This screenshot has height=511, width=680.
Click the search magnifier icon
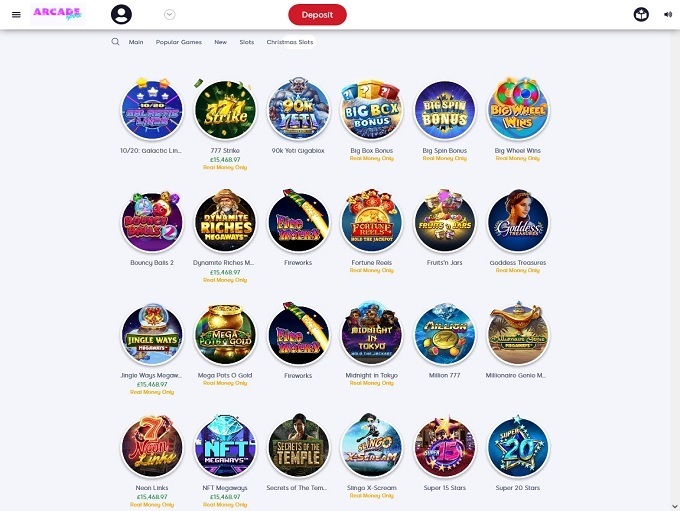coord(115,42)
